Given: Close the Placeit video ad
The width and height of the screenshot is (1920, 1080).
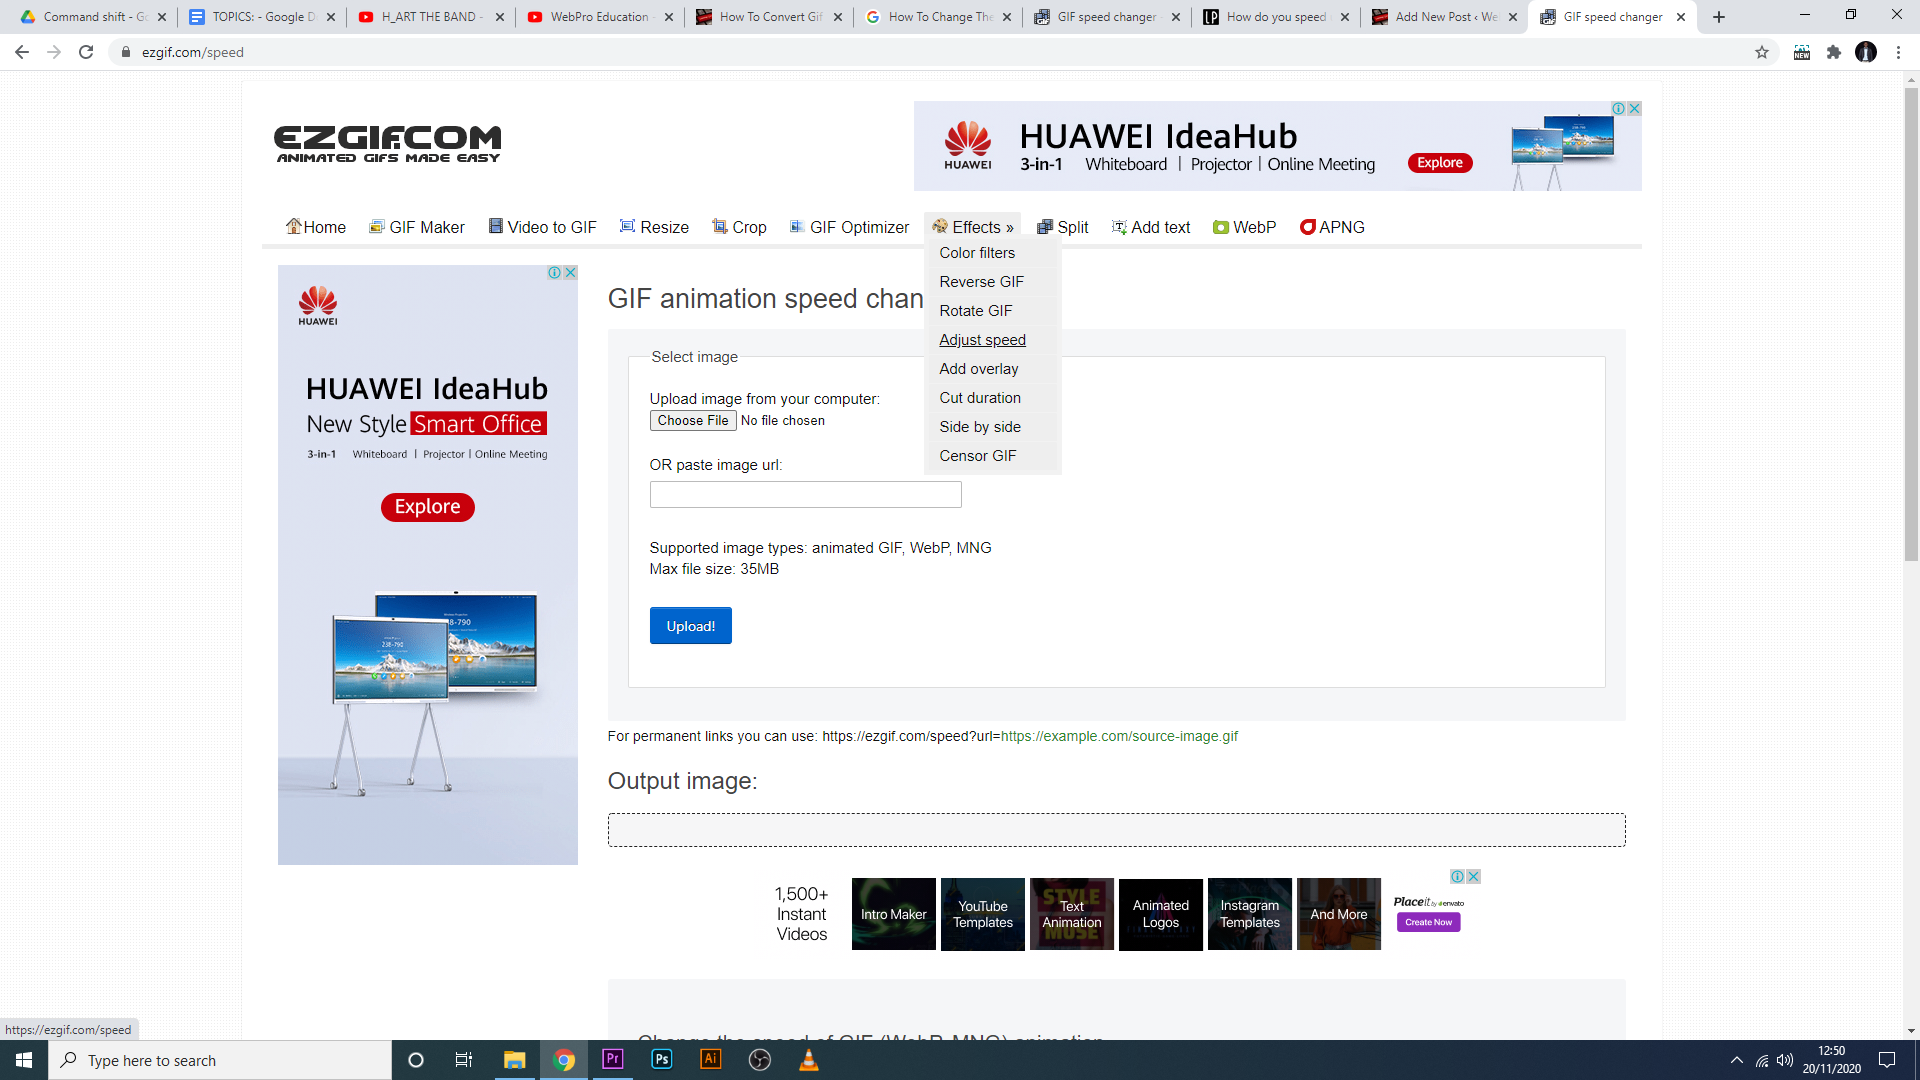Looking at the screenshot, I should point(1473,876).
